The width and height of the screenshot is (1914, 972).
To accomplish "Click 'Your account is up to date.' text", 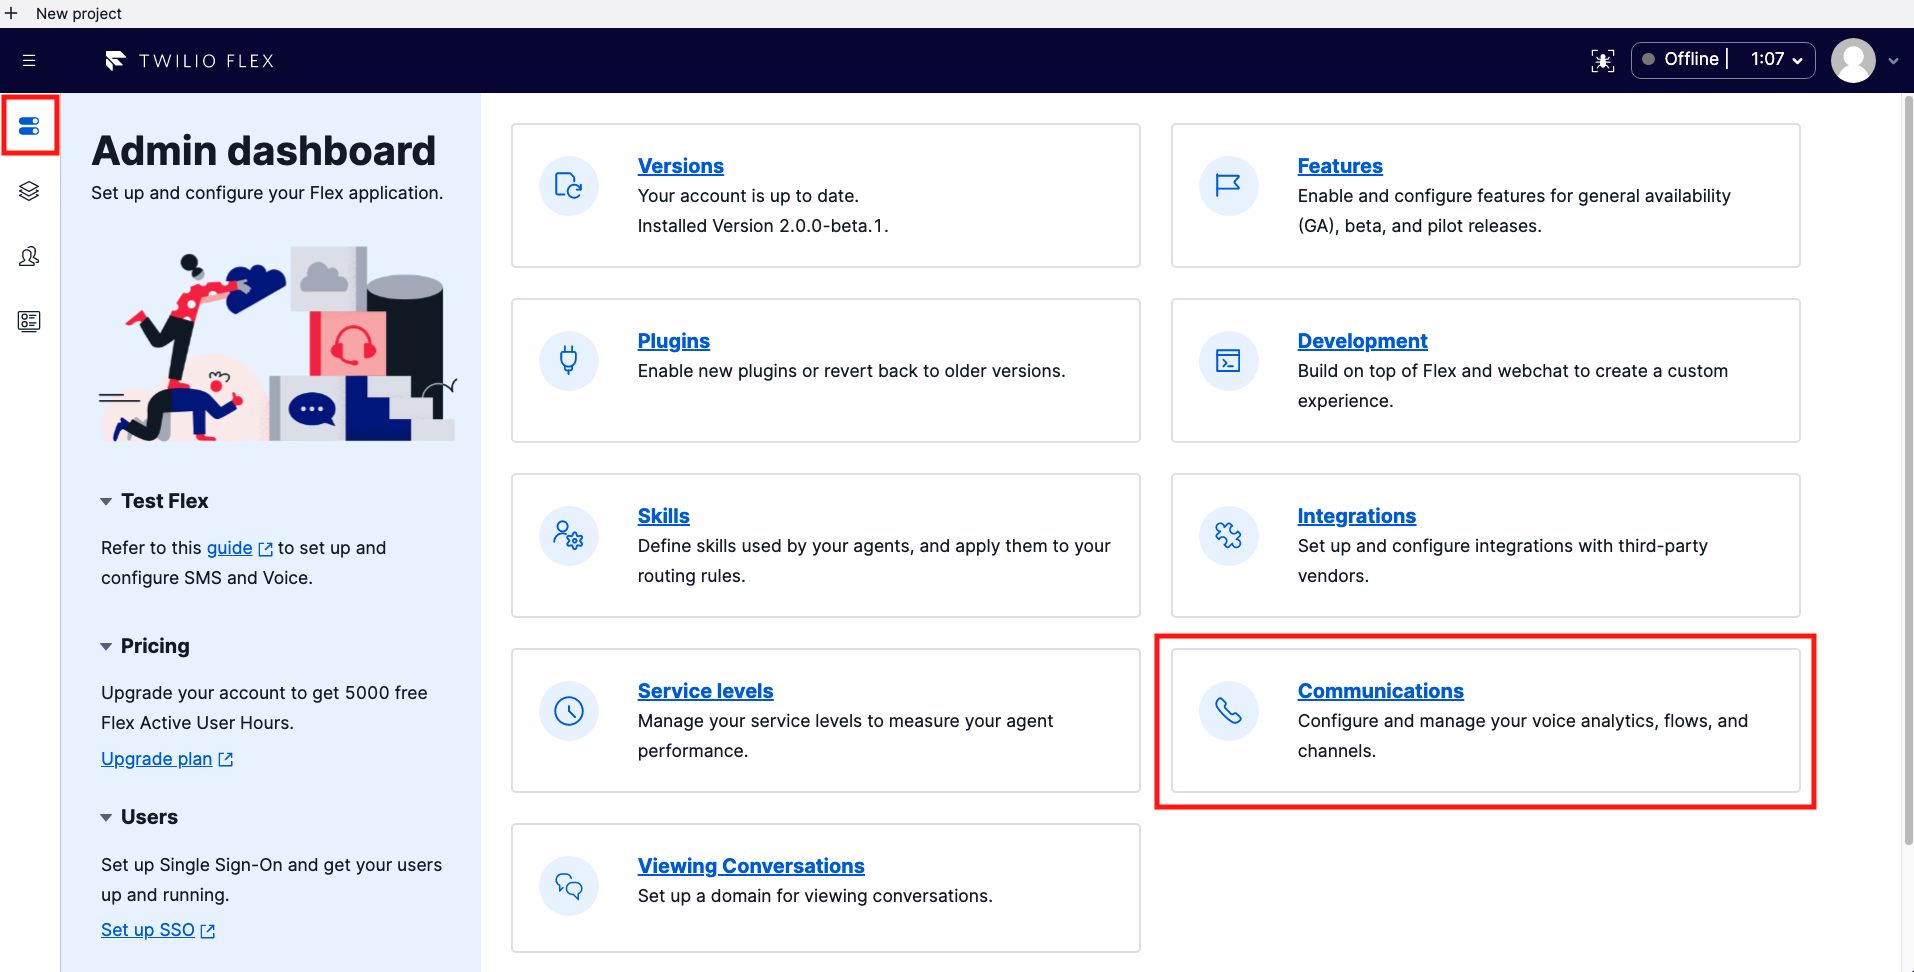I will 748,196.
